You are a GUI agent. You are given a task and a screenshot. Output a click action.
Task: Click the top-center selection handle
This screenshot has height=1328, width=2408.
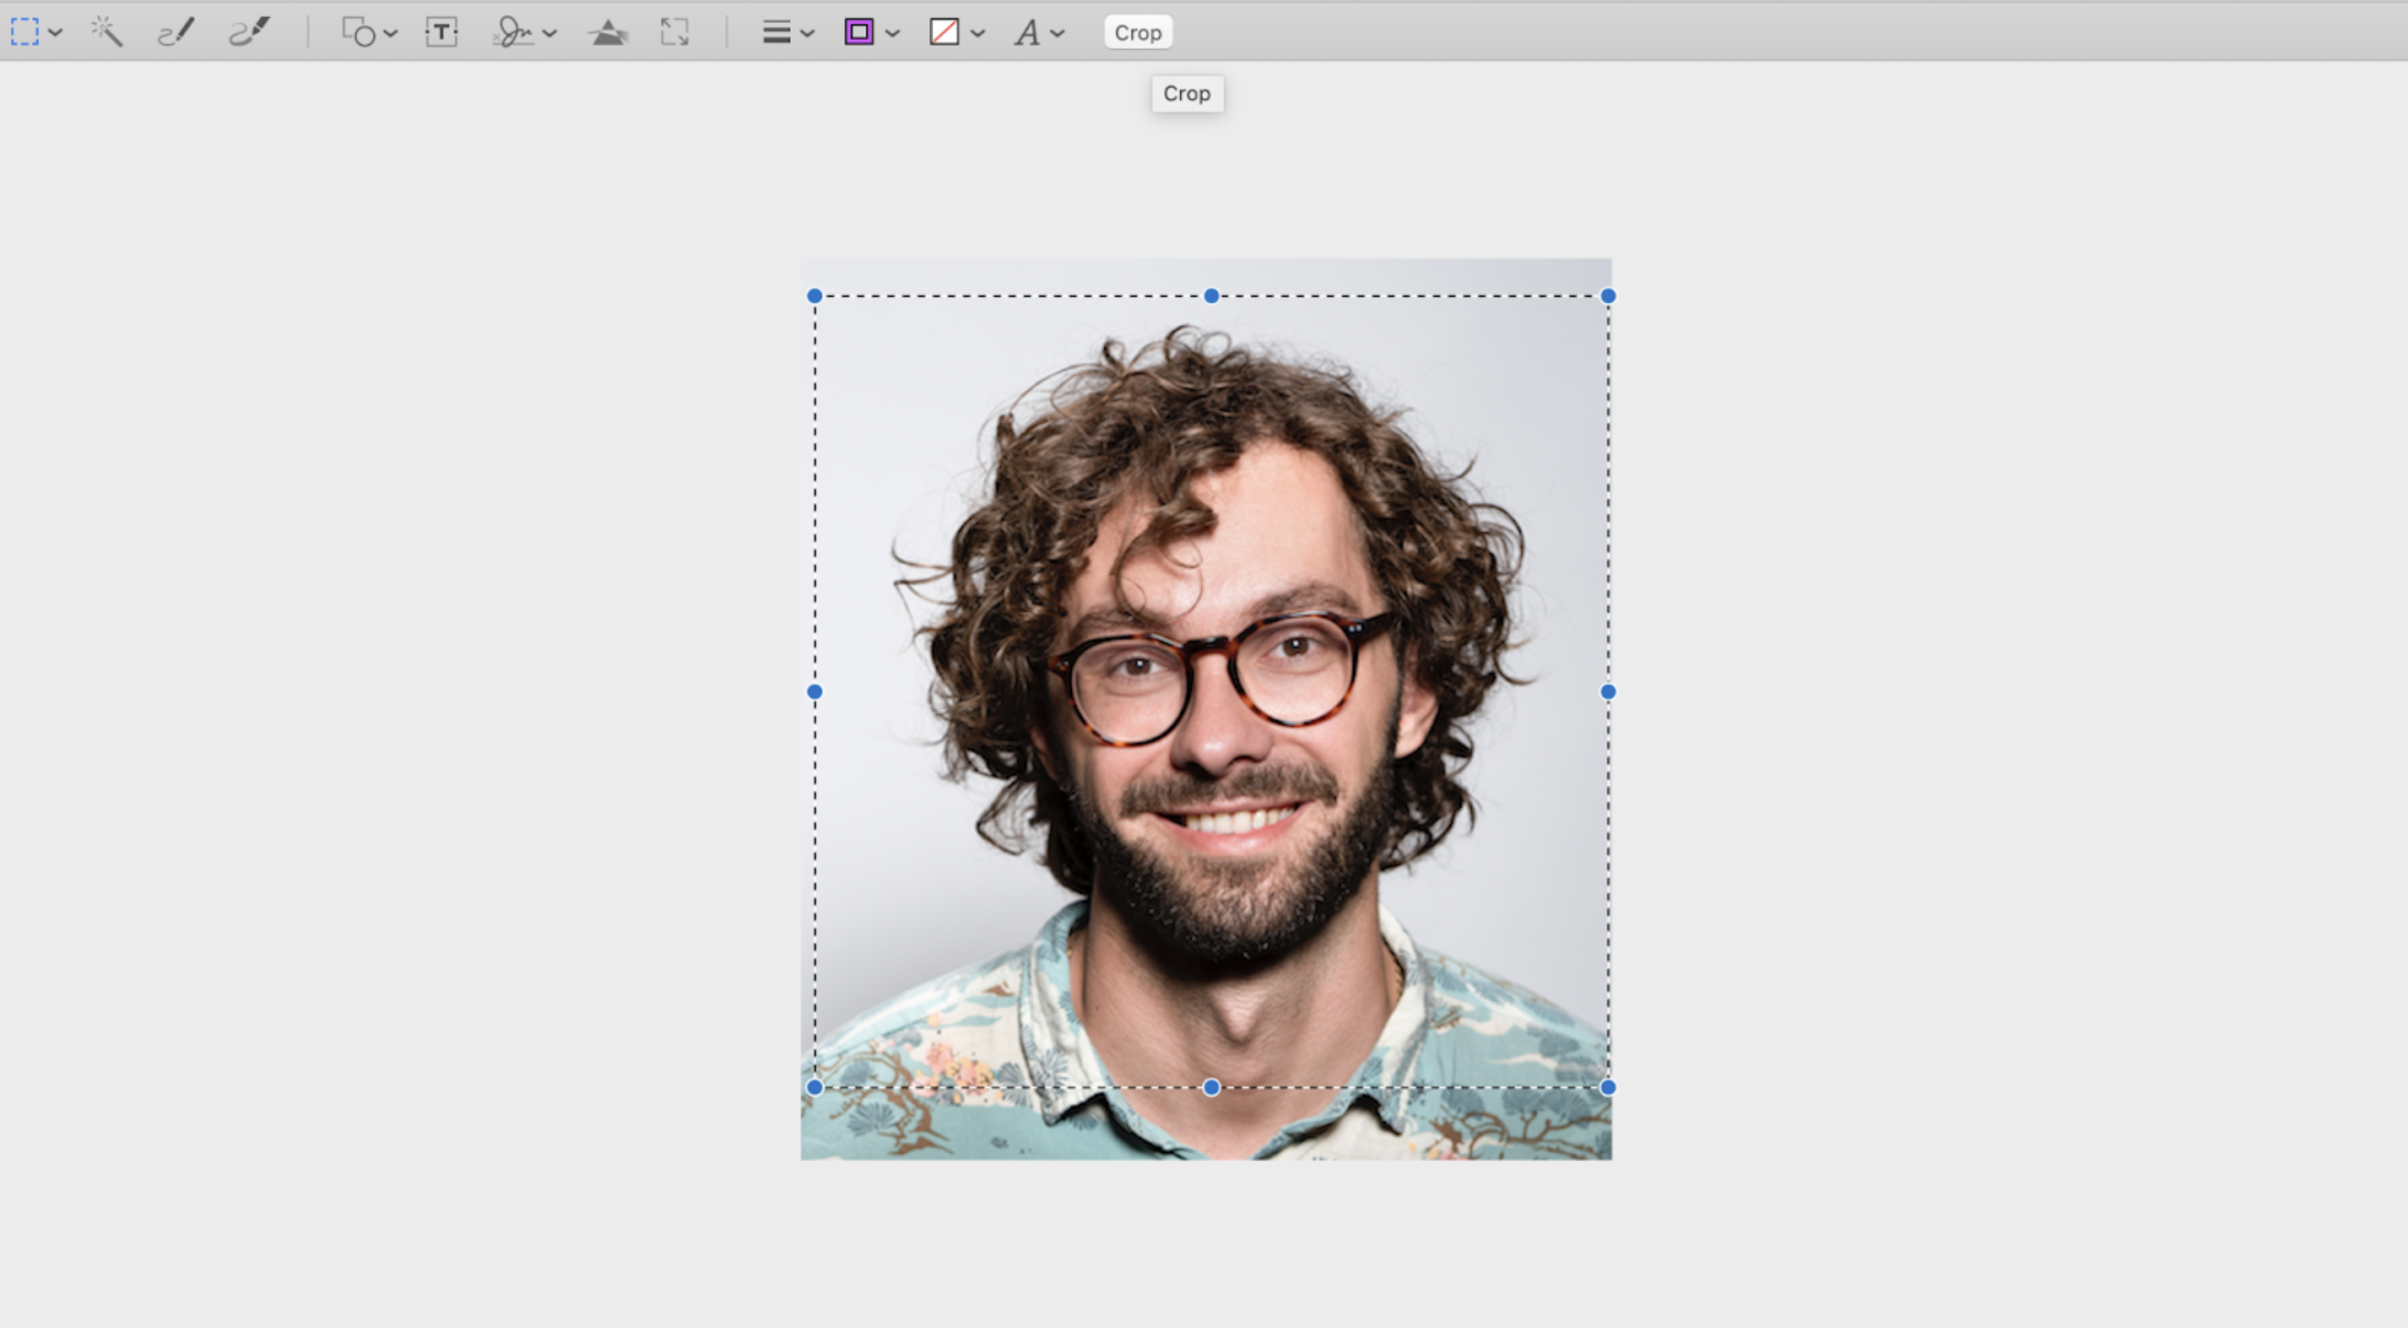pyautogui.click(x=1212, y=296)
